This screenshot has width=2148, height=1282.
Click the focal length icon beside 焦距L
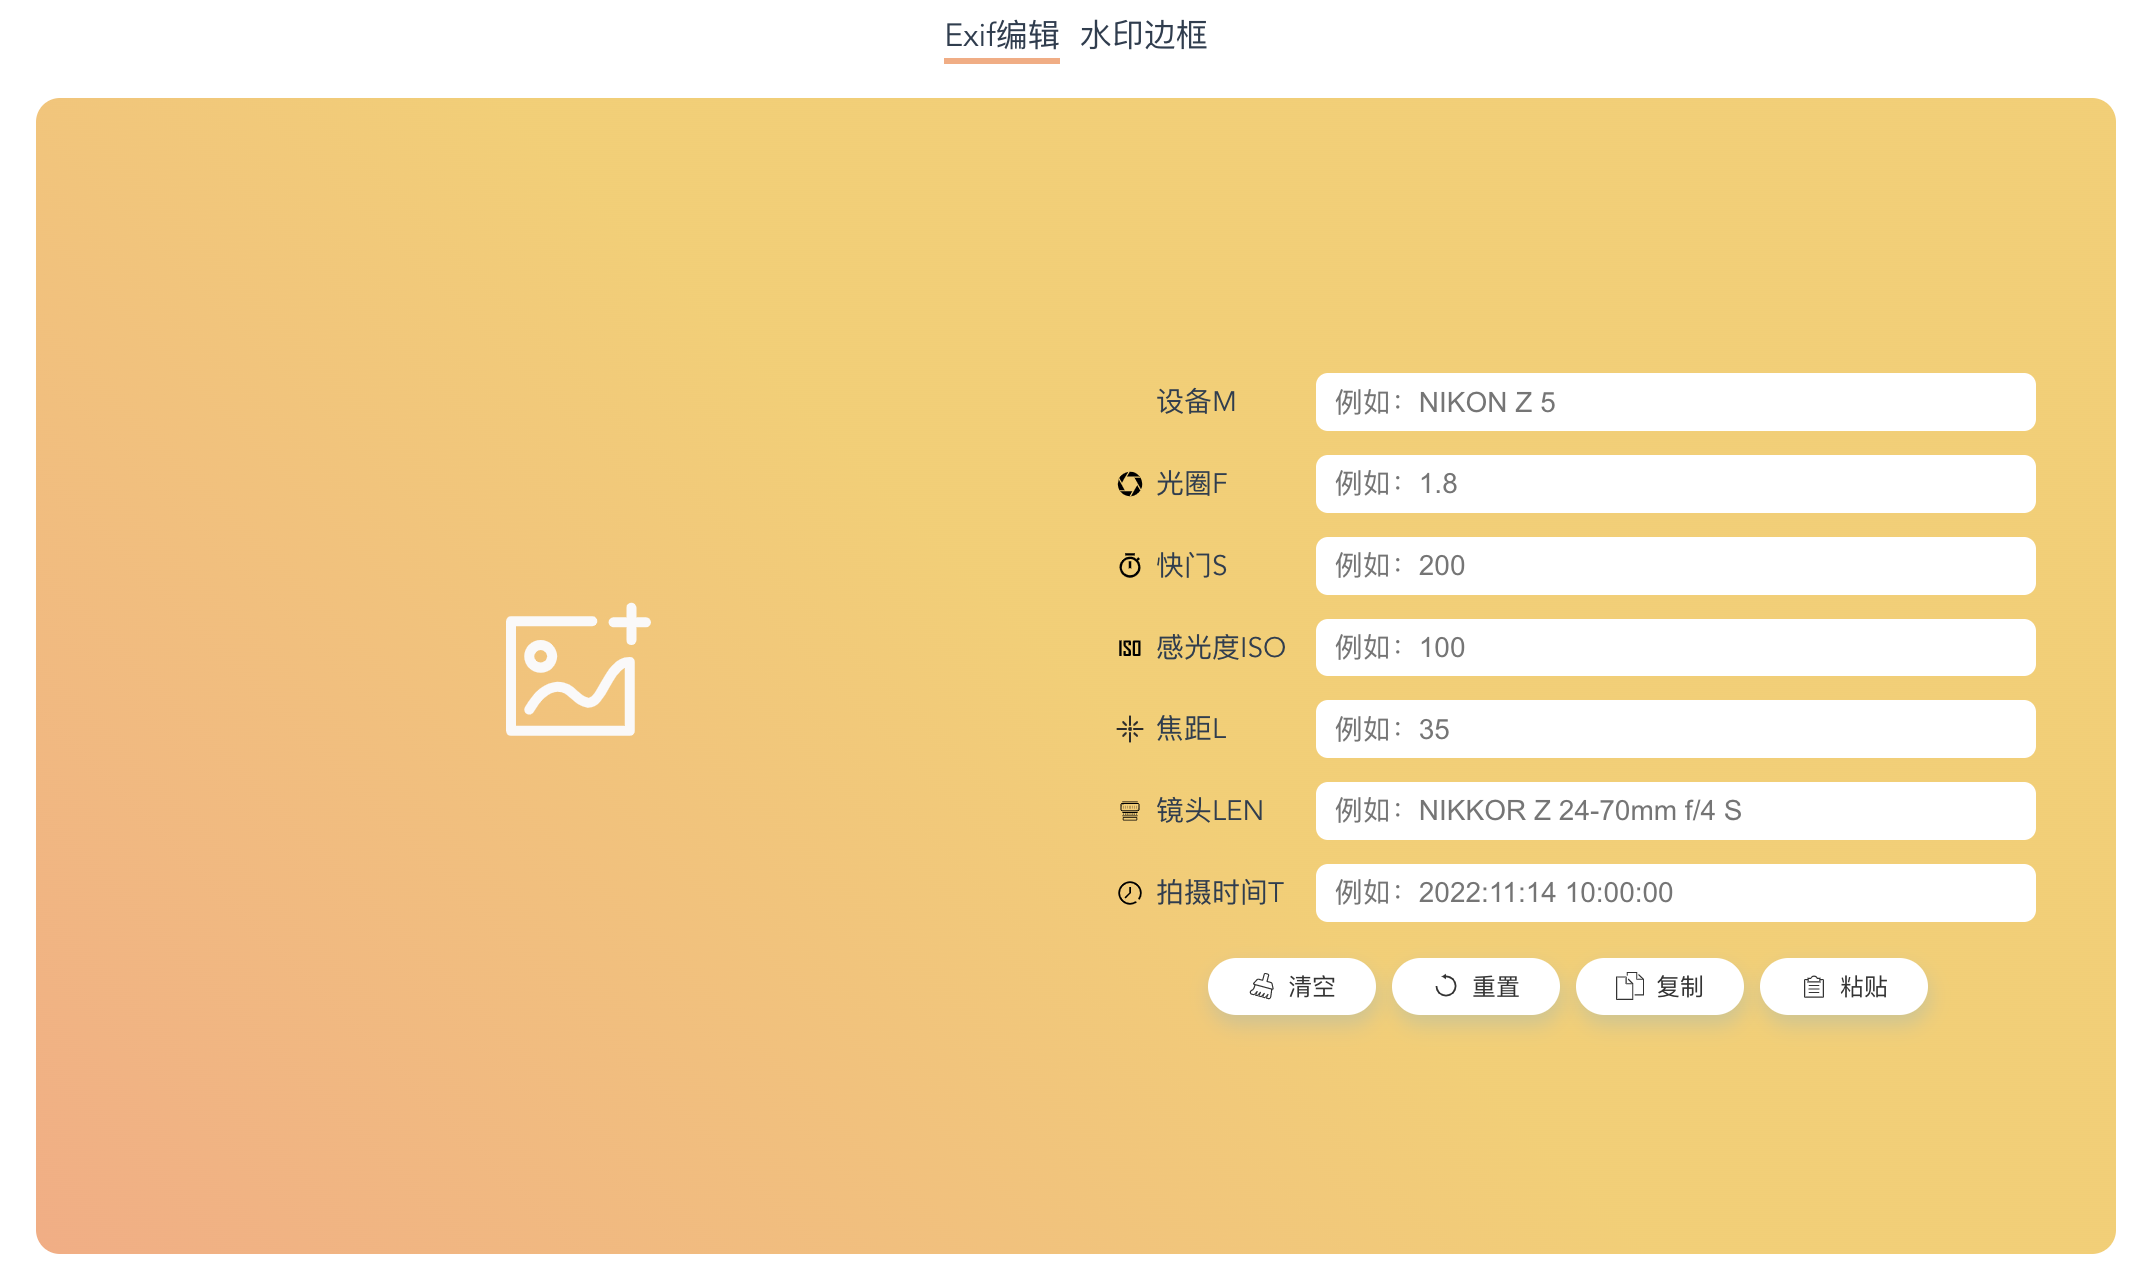tap(1130, 729)
